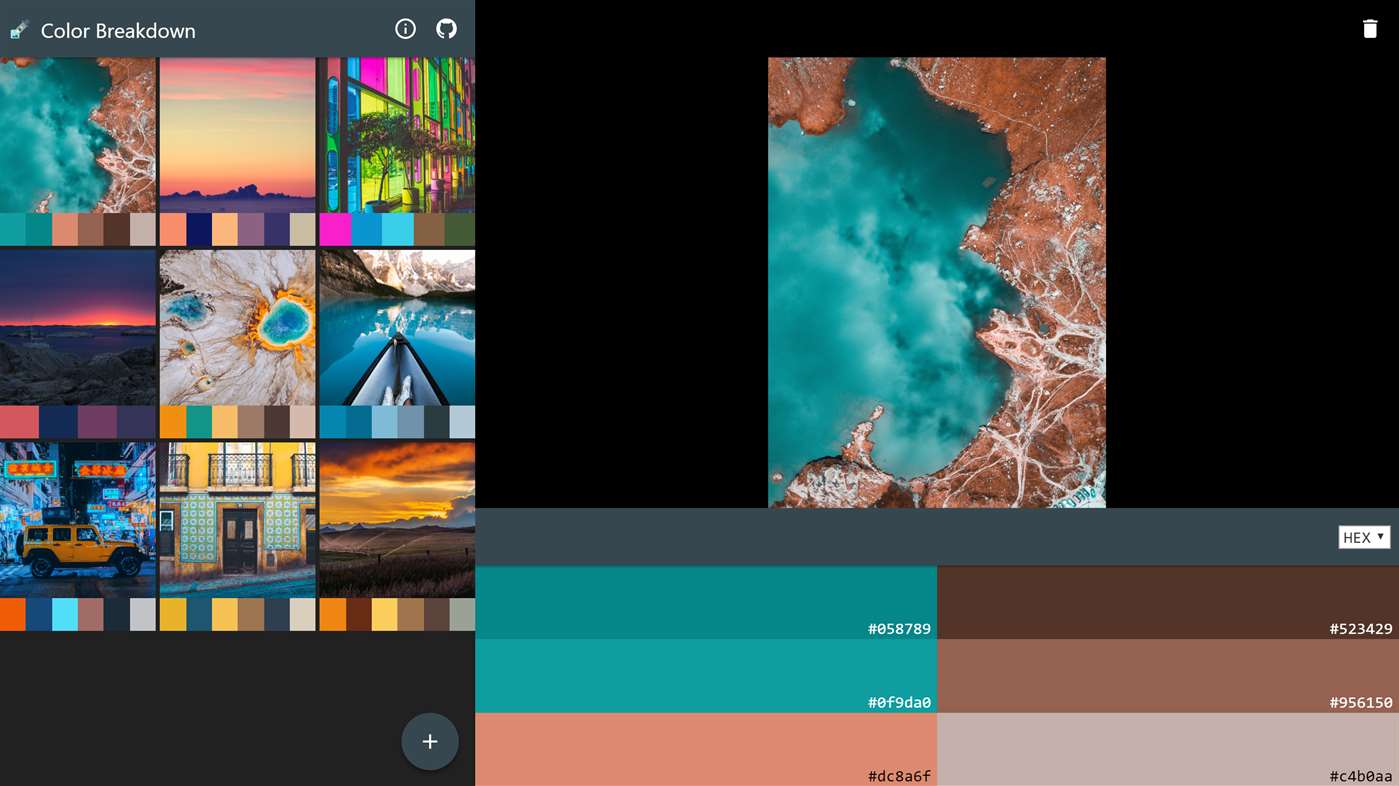Open the colorful building windows thumbnail
1399x786 pixels.
[397, 135]
